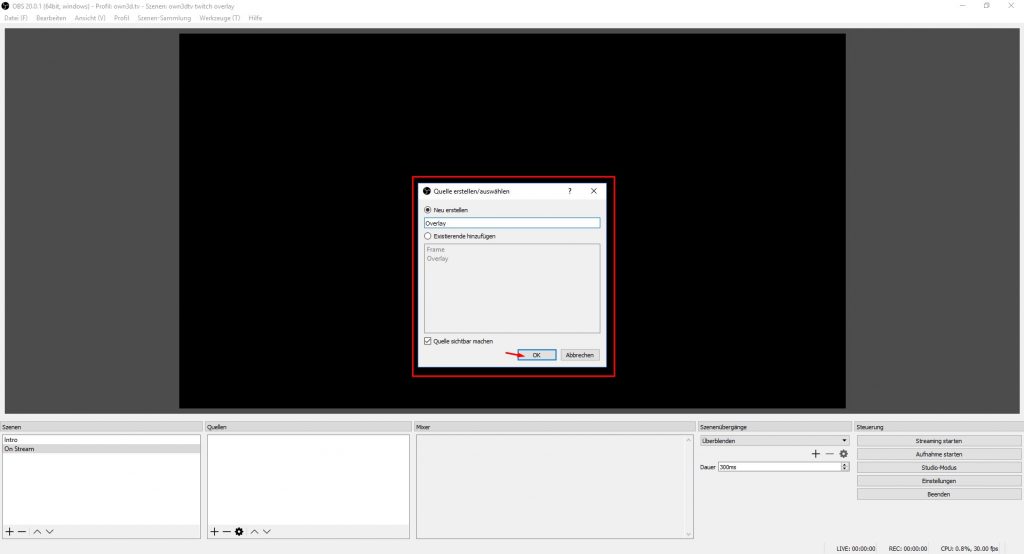Add a new scene with plus icon
Viewport: 1024px width, 554px height.
pos(10,531)
